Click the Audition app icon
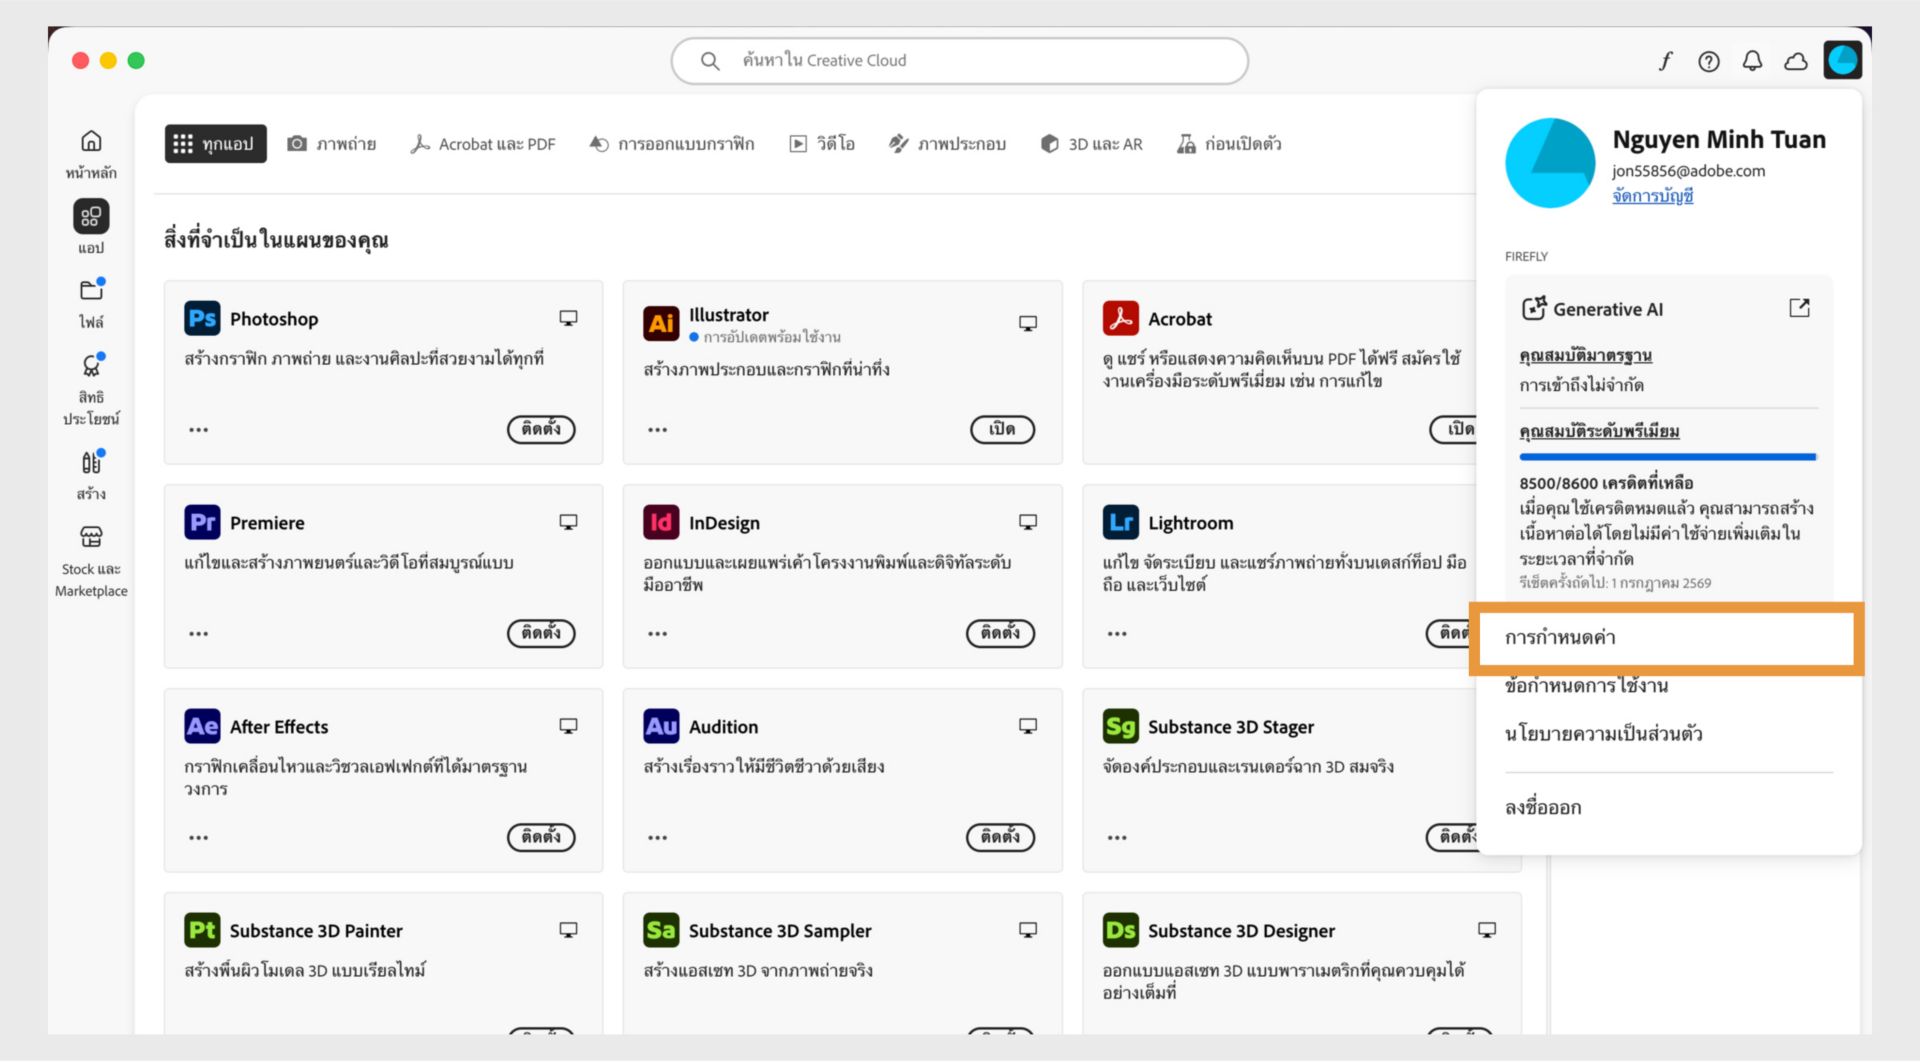This screenshot has height=1062, width=1920. tap(661, 726)
